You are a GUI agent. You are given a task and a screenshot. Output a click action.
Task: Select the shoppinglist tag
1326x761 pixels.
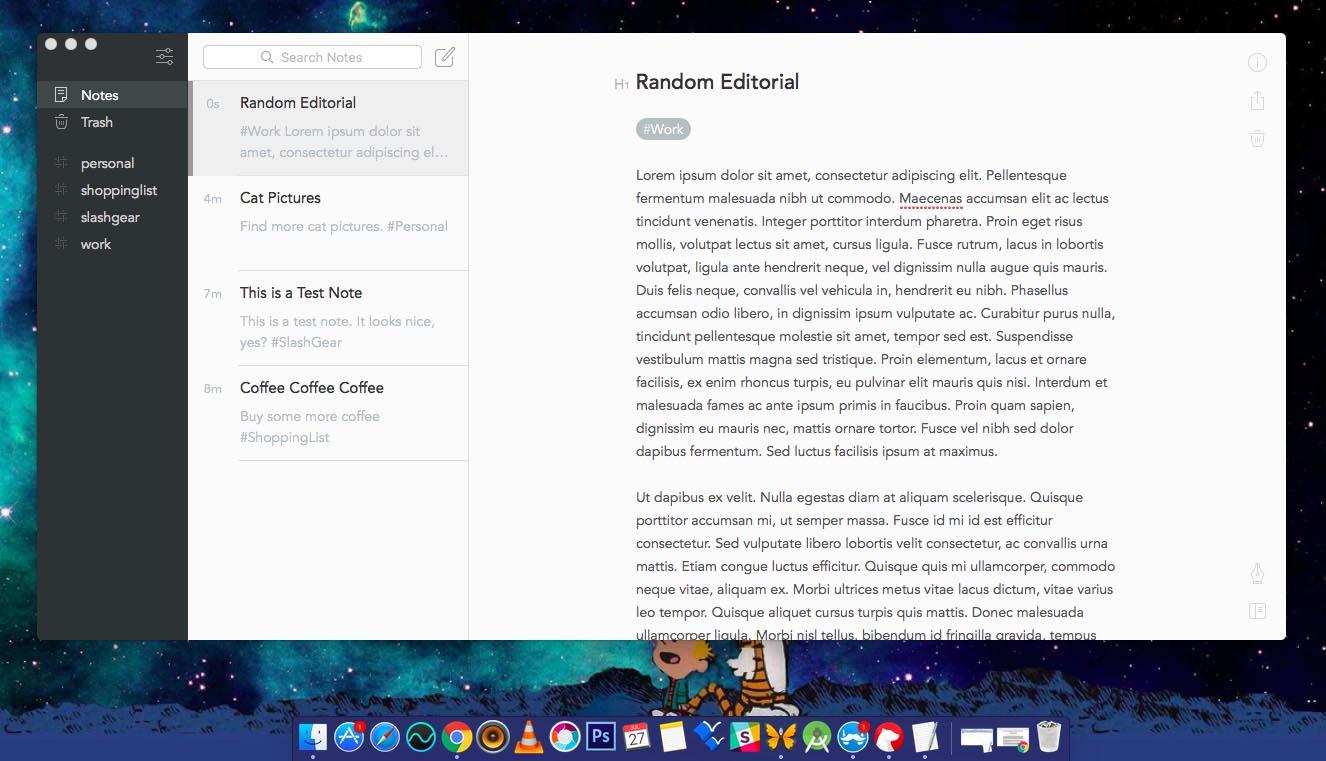(118, 190)
